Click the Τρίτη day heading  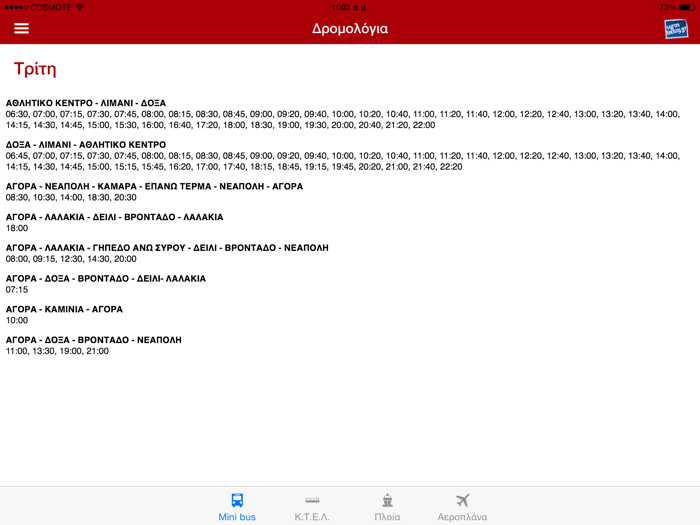tap(35, 69)
